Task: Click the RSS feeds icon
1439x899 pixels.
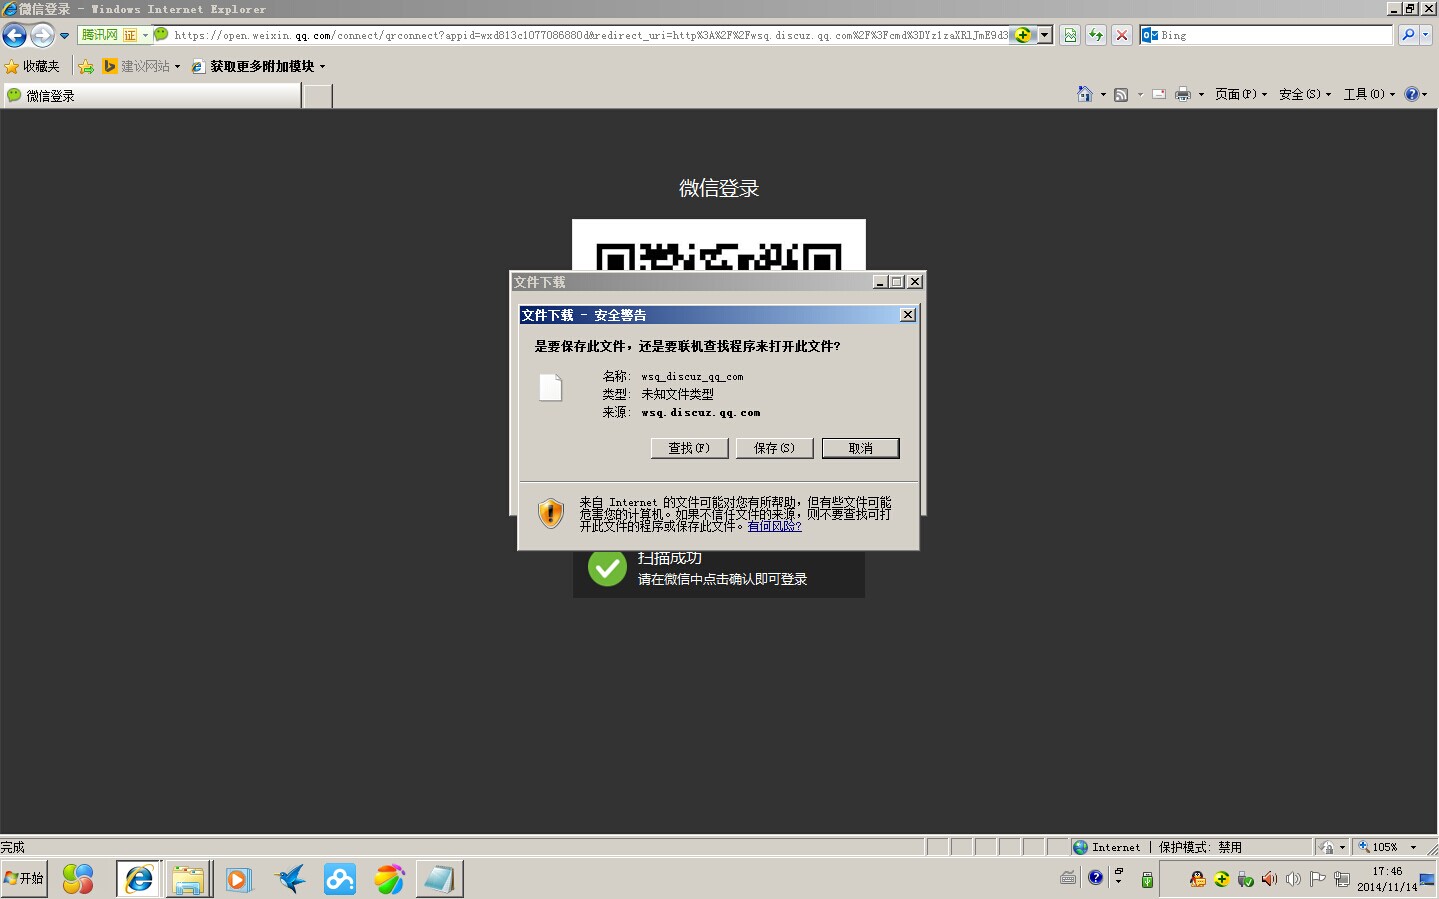Action: click(1121, 94)
